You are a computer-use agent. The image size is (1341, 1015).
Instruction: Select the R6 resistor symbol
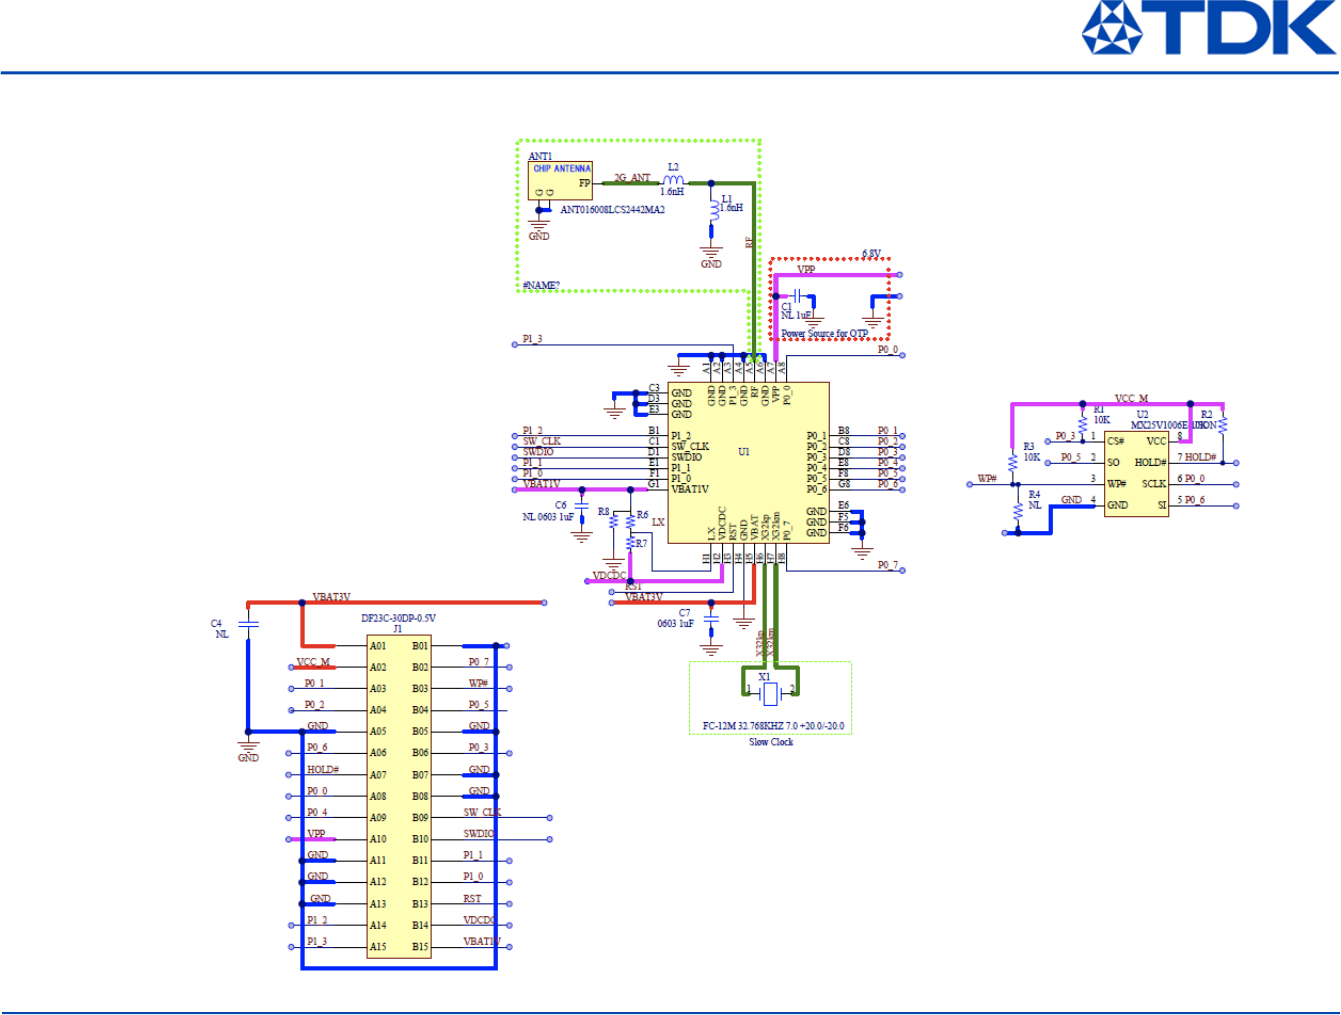[630, 521]
